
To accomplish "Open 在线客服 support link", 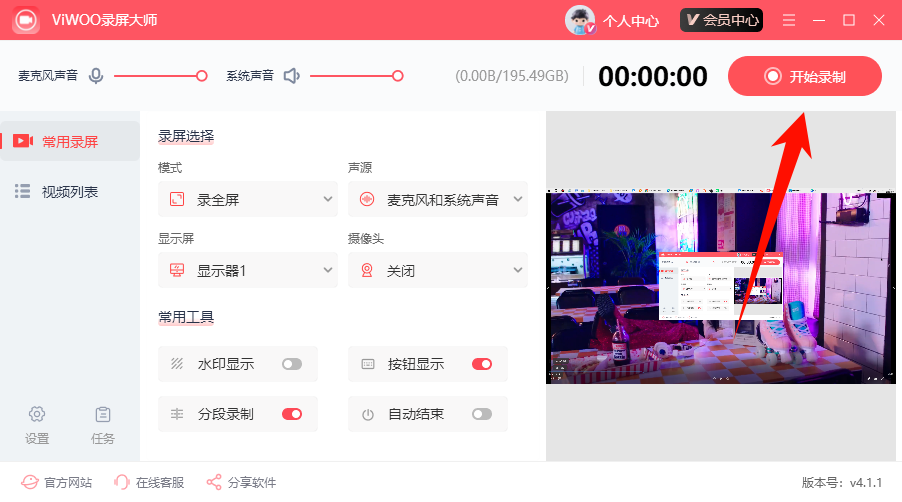I will click(160, 482).
